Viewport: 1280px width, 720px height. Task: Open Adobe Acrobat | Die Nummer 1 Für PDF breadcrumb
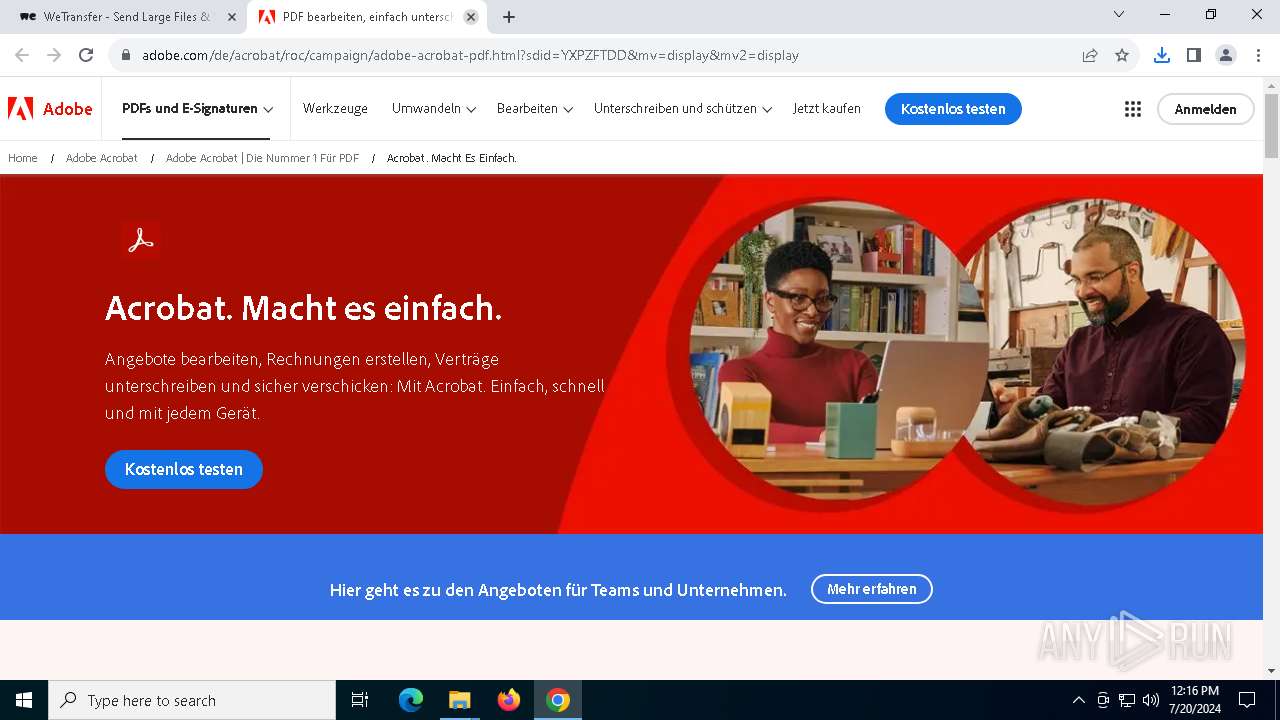tap(262, 158)
